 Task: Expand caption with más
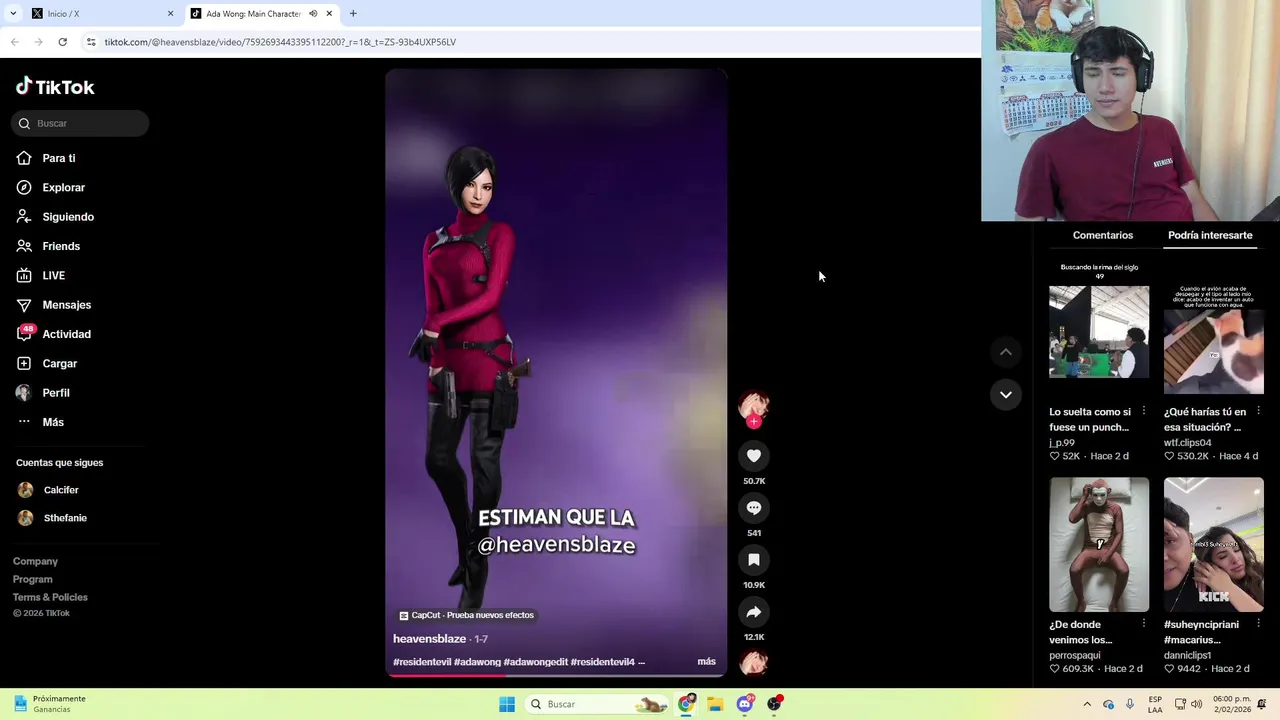[706, 662]
